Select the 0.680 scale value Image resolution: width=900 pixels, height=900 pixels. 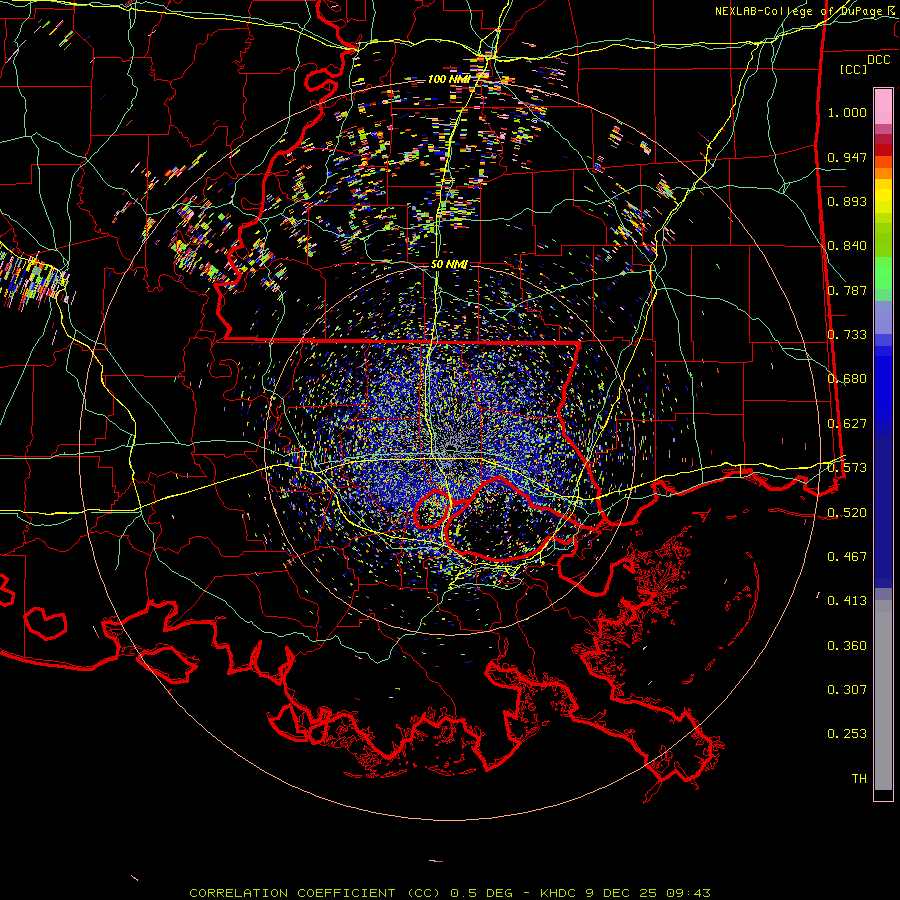847,379
